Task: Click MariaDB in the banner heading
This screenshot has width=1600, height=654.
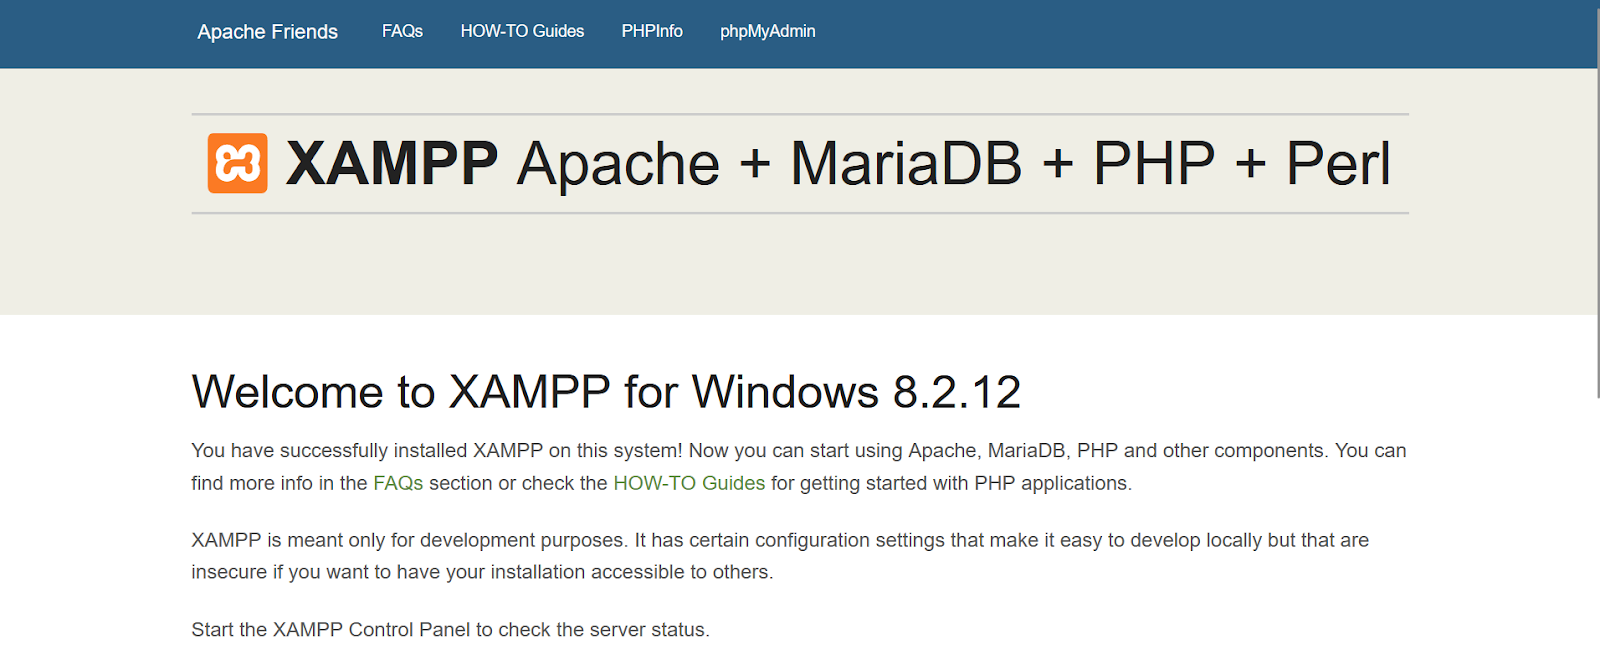Action: coord(906,163)
